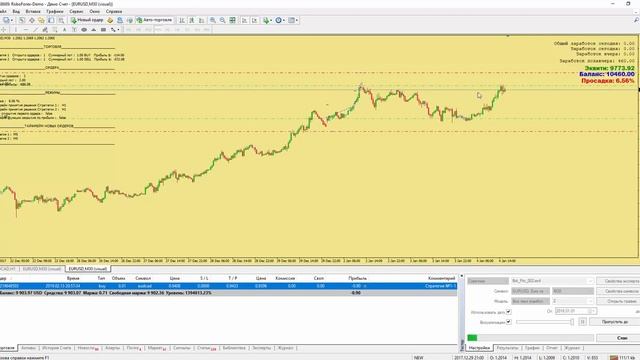640x360 pixels.
Task: Open the Вид (View) menu
Action: [x=16, y=11]
